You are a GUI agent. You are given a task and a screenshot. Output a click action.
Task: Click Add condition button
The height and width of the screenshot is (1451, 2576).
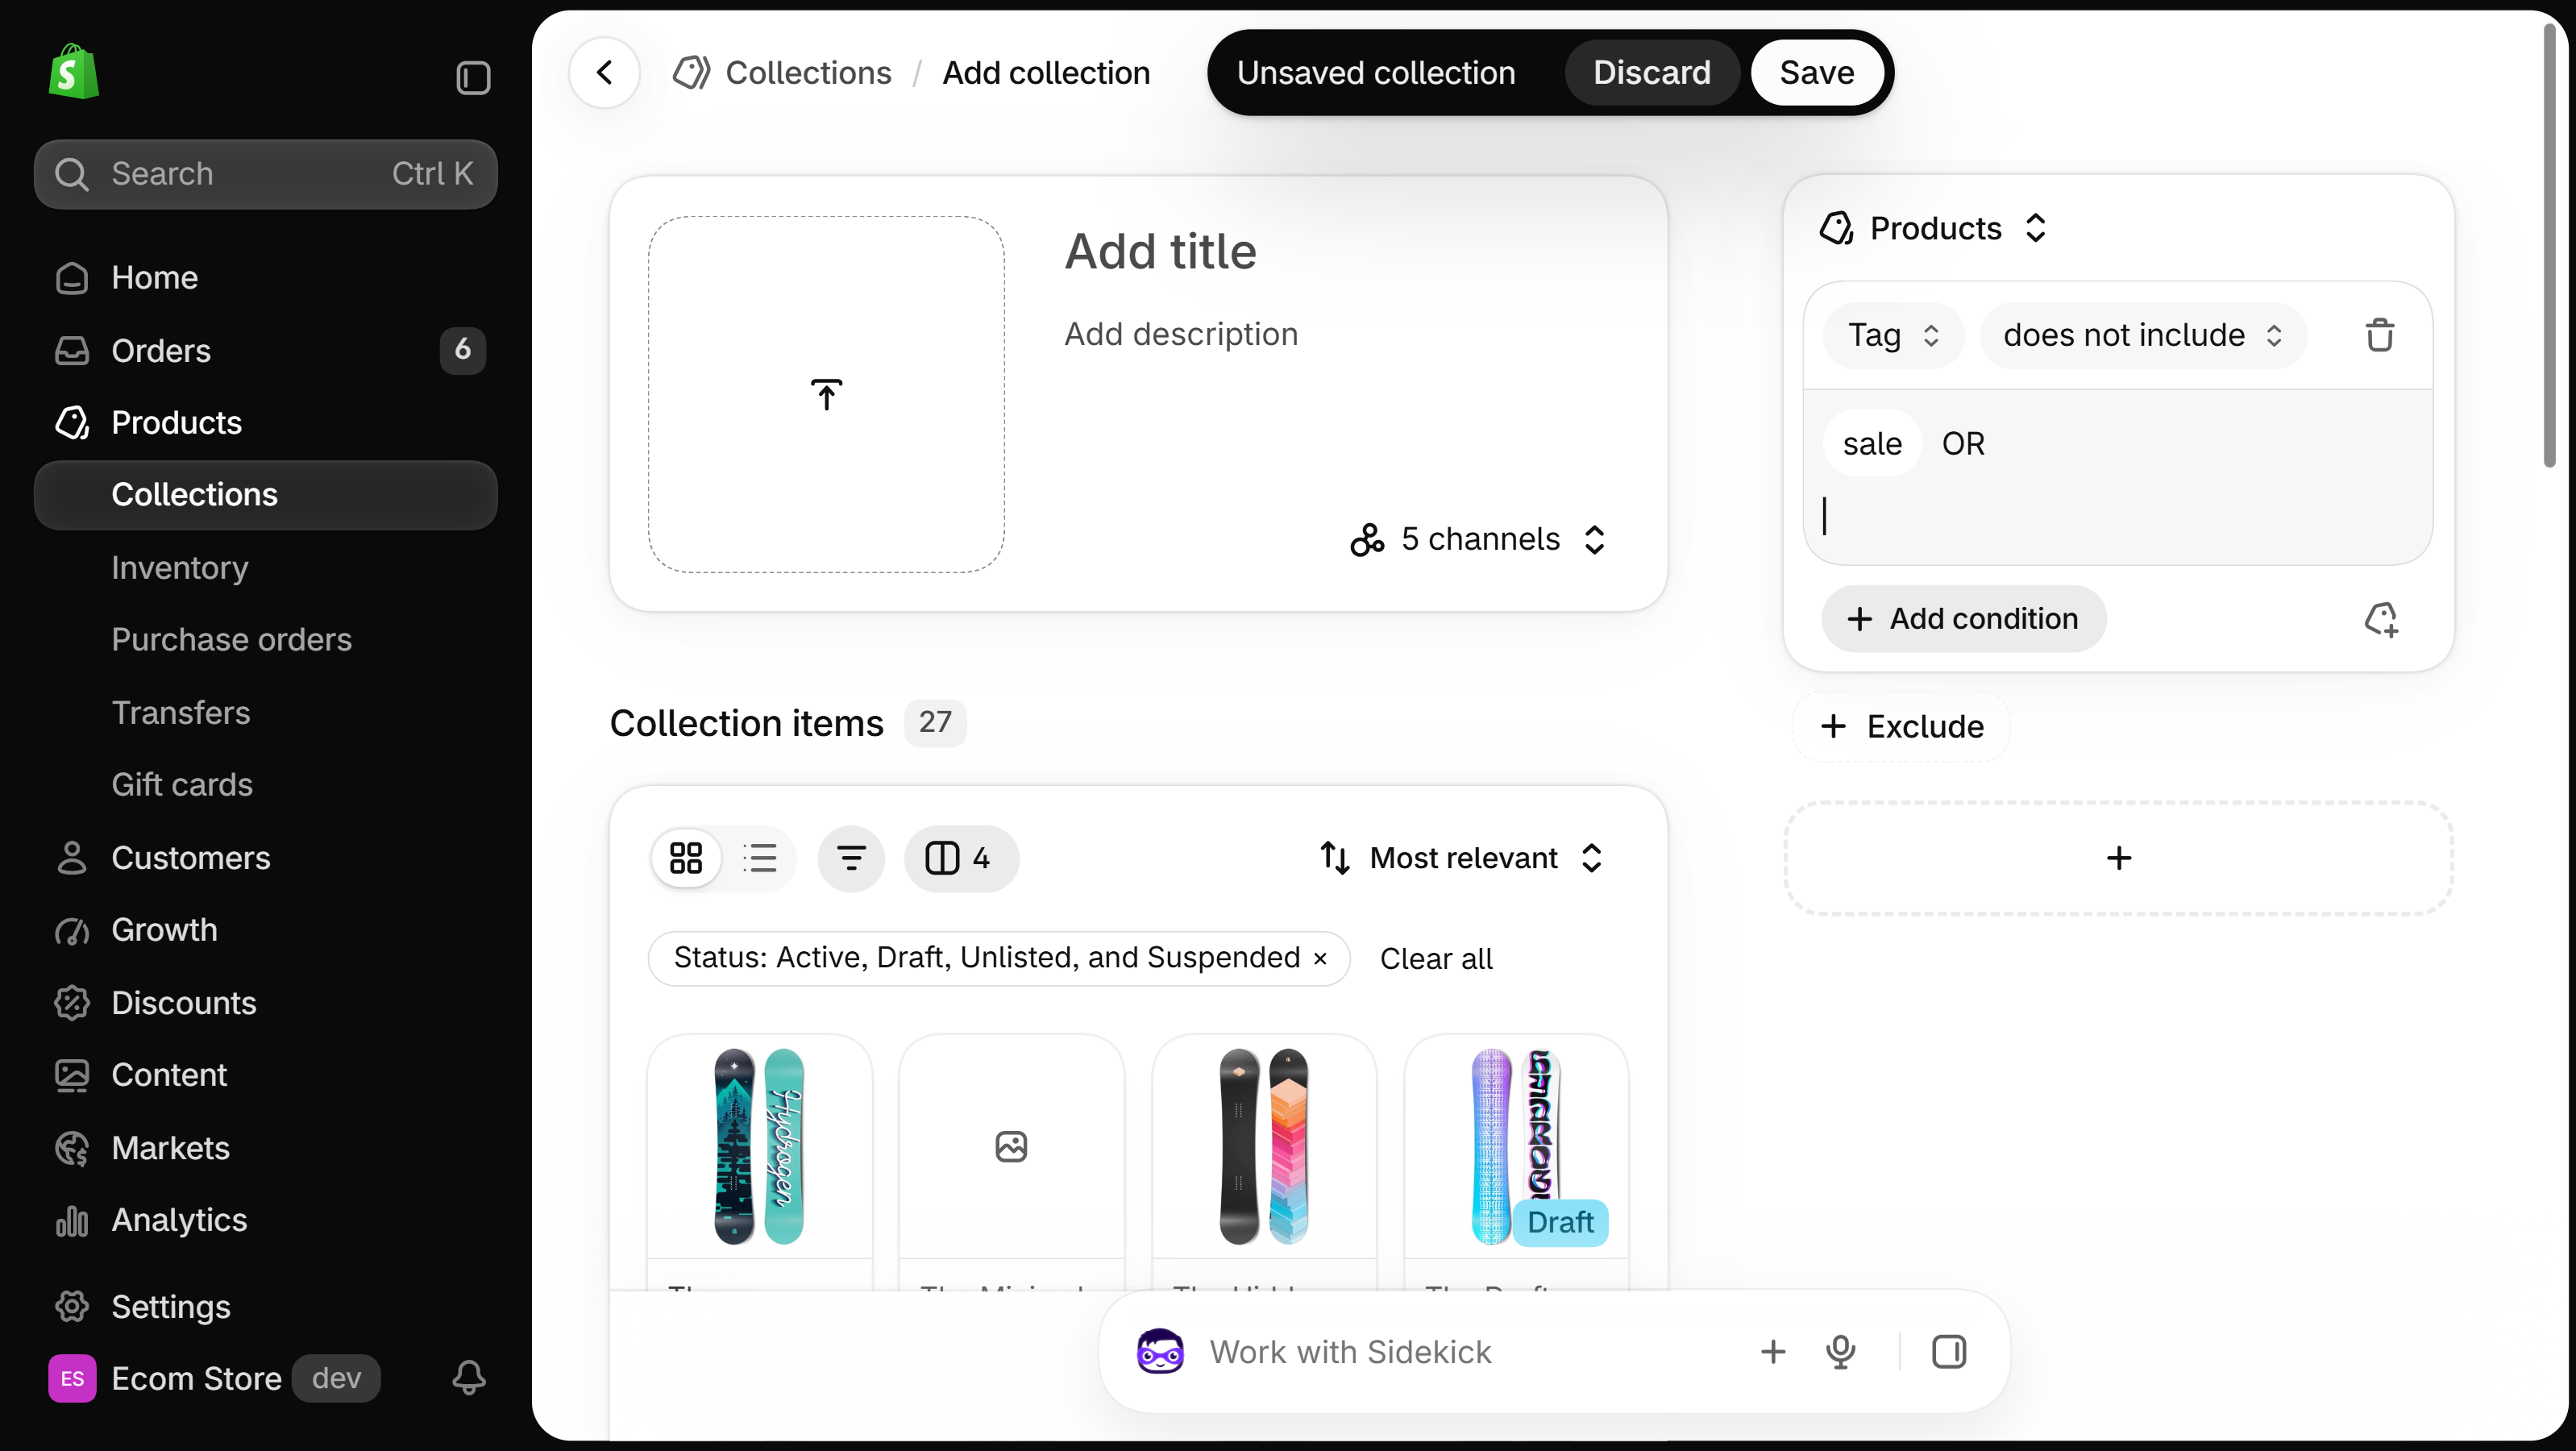click(x=1963, y=619)
